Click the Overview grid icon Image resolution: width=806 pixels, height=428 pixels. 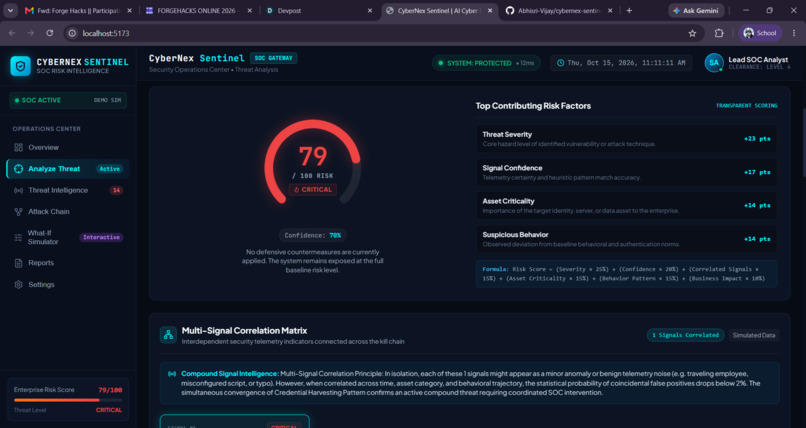19,147
